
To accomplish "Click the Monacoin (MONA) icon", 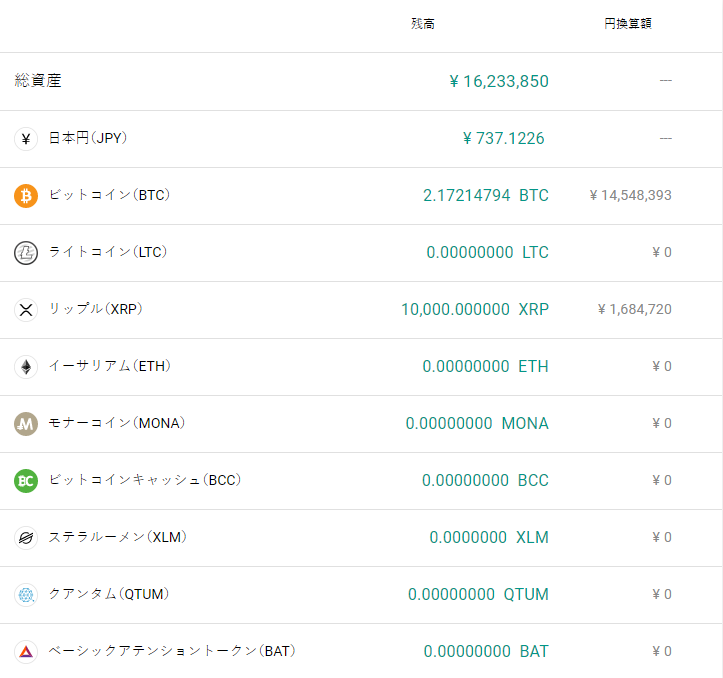I will coord(26,424).
